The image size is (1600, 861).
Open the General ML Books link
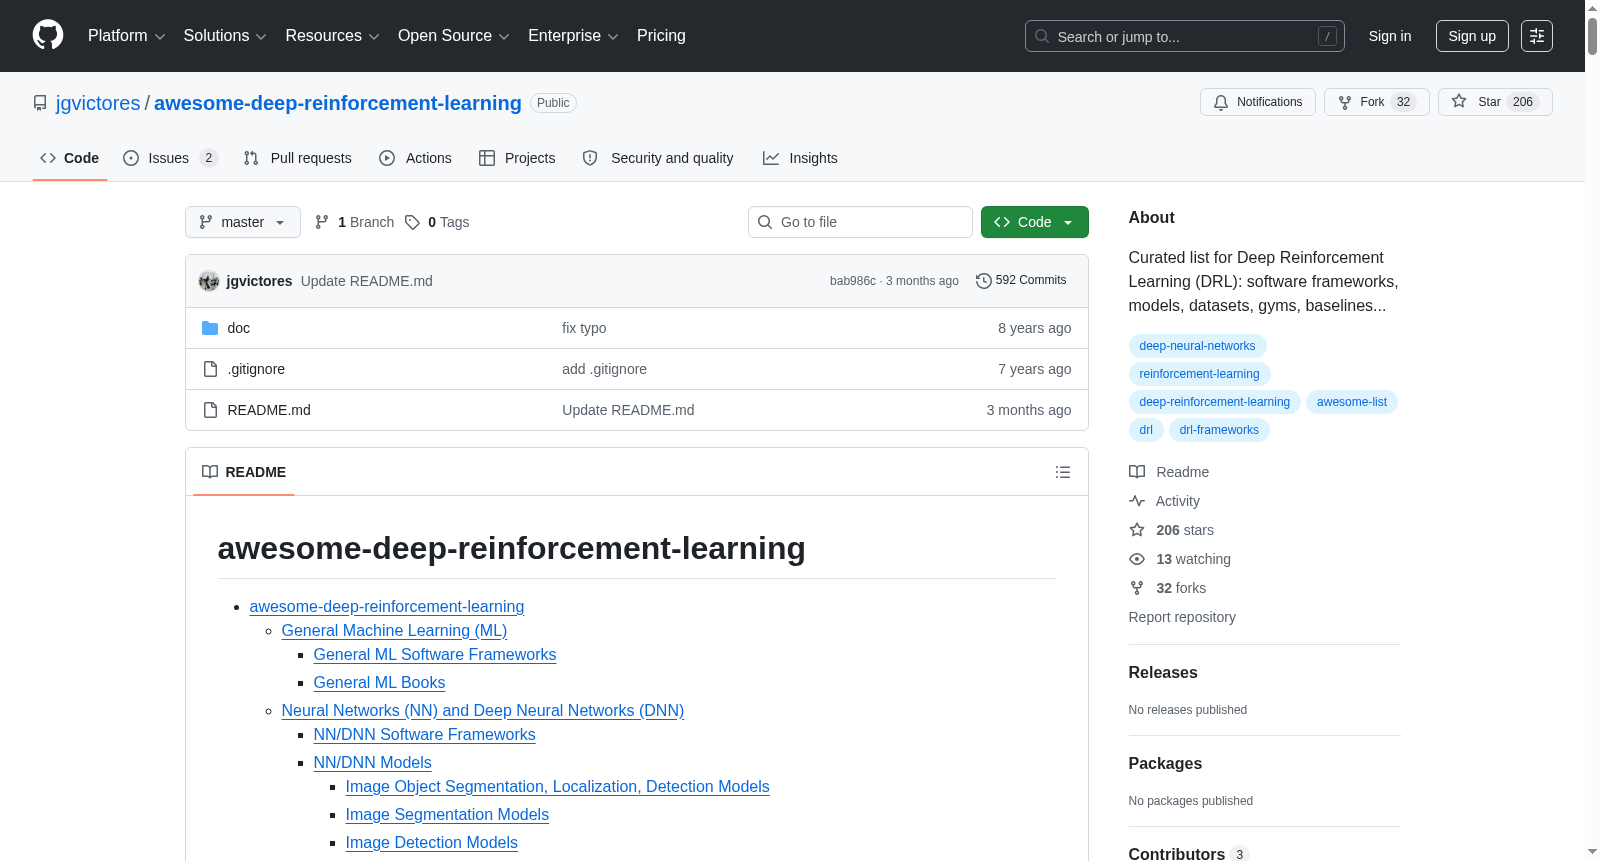(x=379, y=683)
